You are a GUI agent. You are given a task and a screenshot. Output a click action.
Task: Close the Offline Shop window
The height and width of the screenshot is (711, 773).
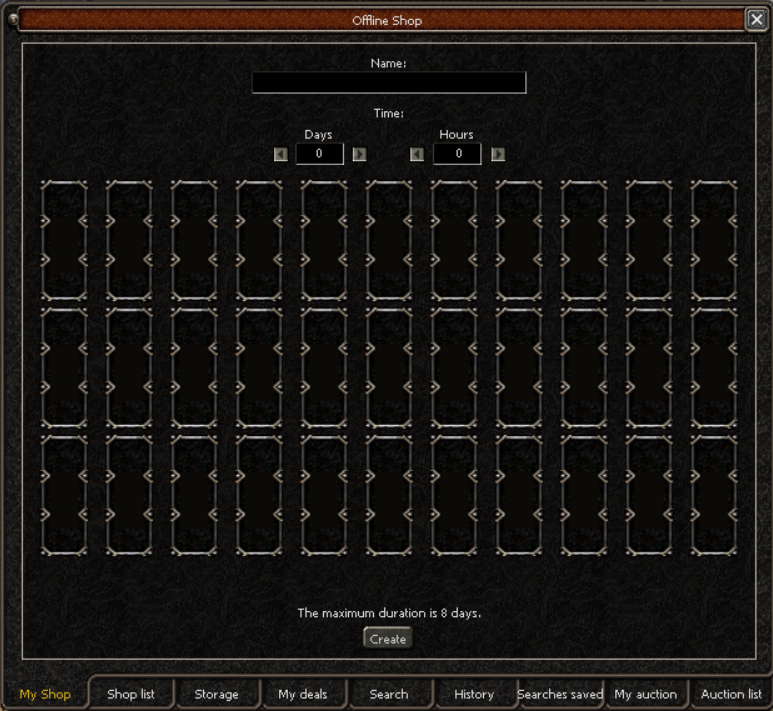tap(756, 19)
